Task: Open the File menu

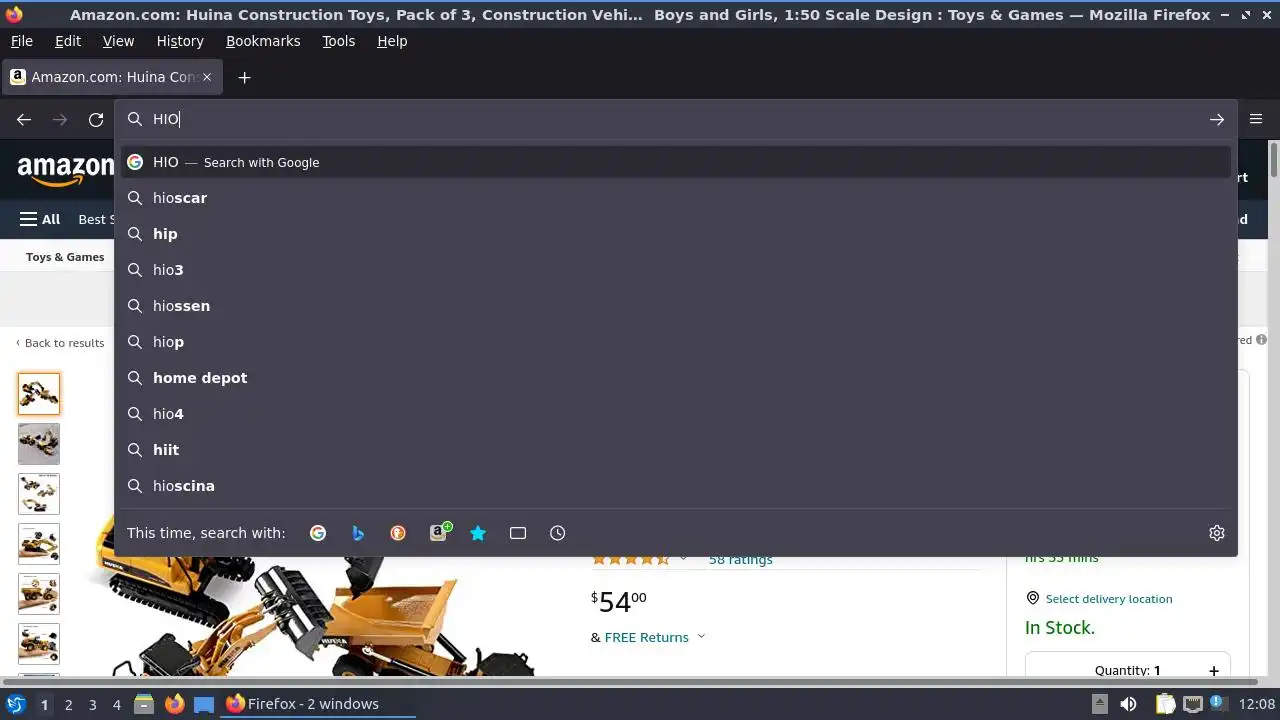Action: pos(21,41)
